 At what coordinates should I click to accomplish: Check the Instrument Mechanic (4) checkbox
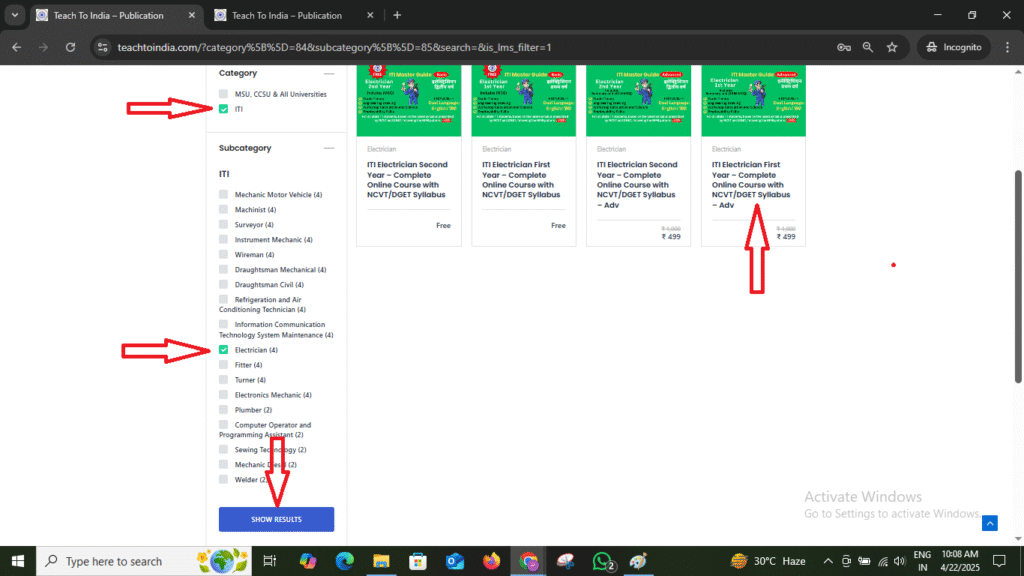click(x=223, y=240)
